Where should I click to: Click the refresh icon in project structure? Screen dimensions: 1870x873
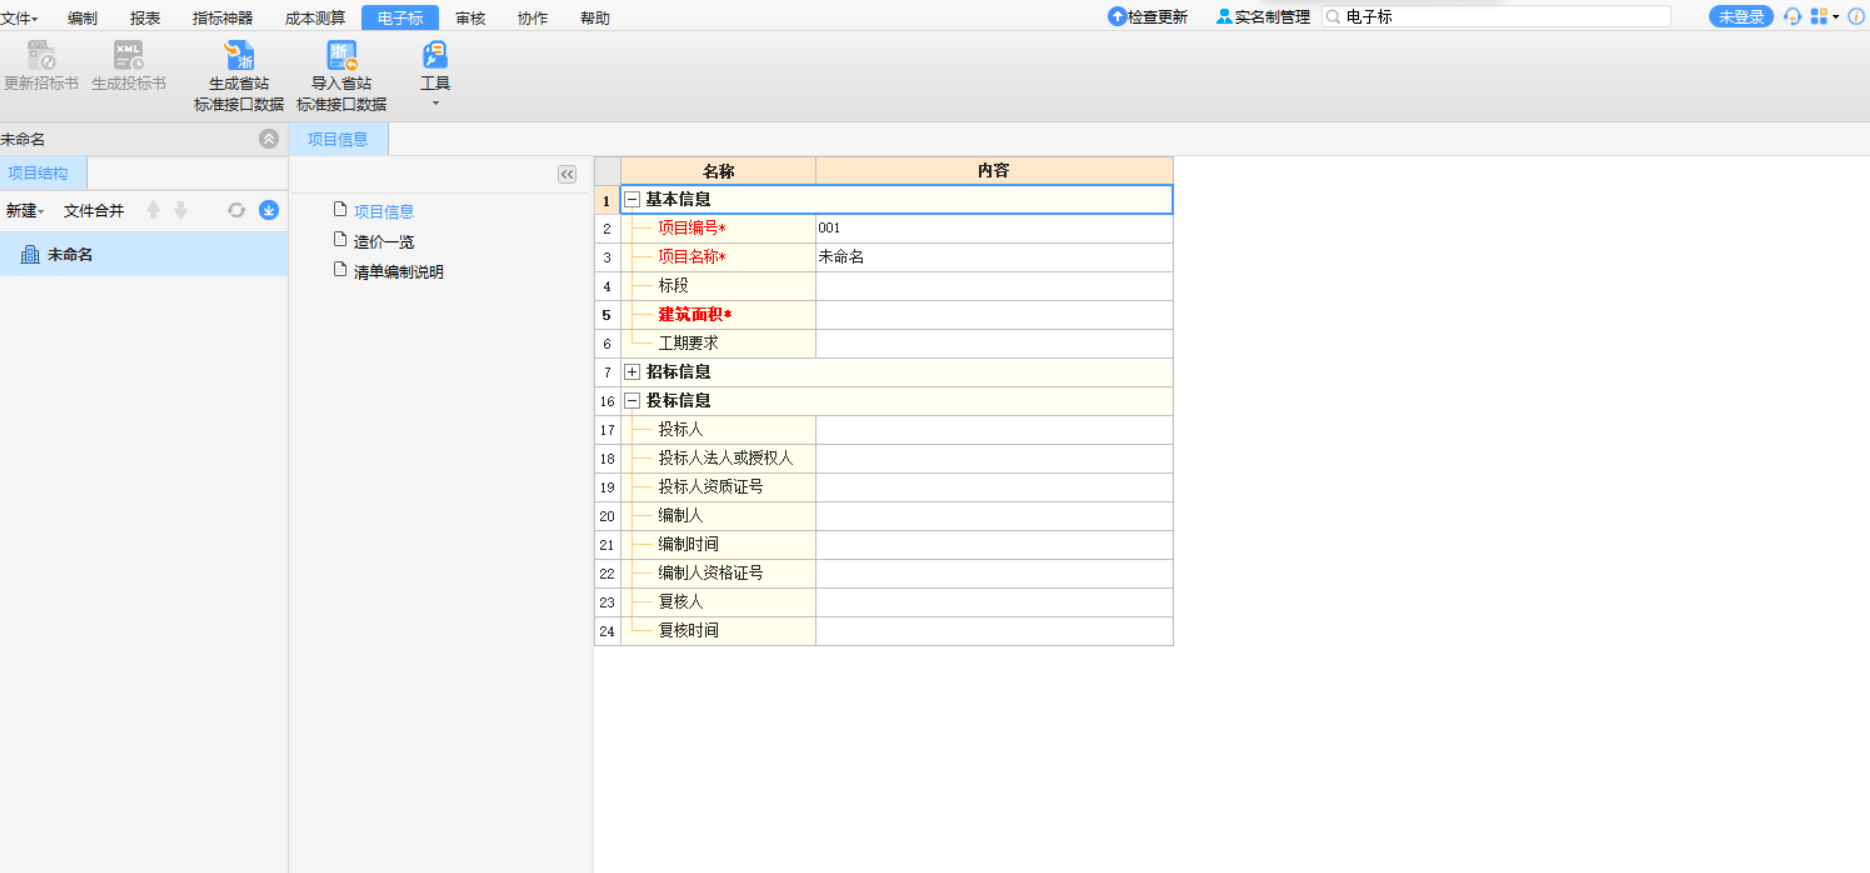[236, 210]
